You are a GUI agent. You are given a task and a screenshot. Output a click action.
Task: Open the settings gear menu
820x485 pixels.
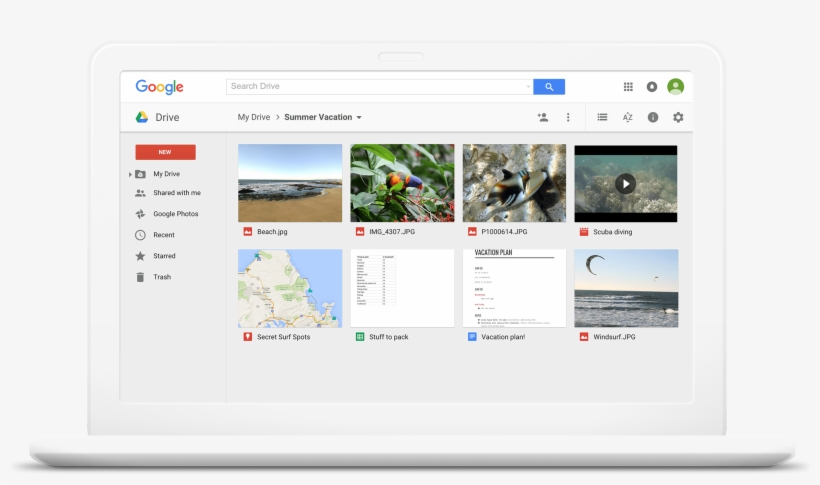tap(678, 117)
